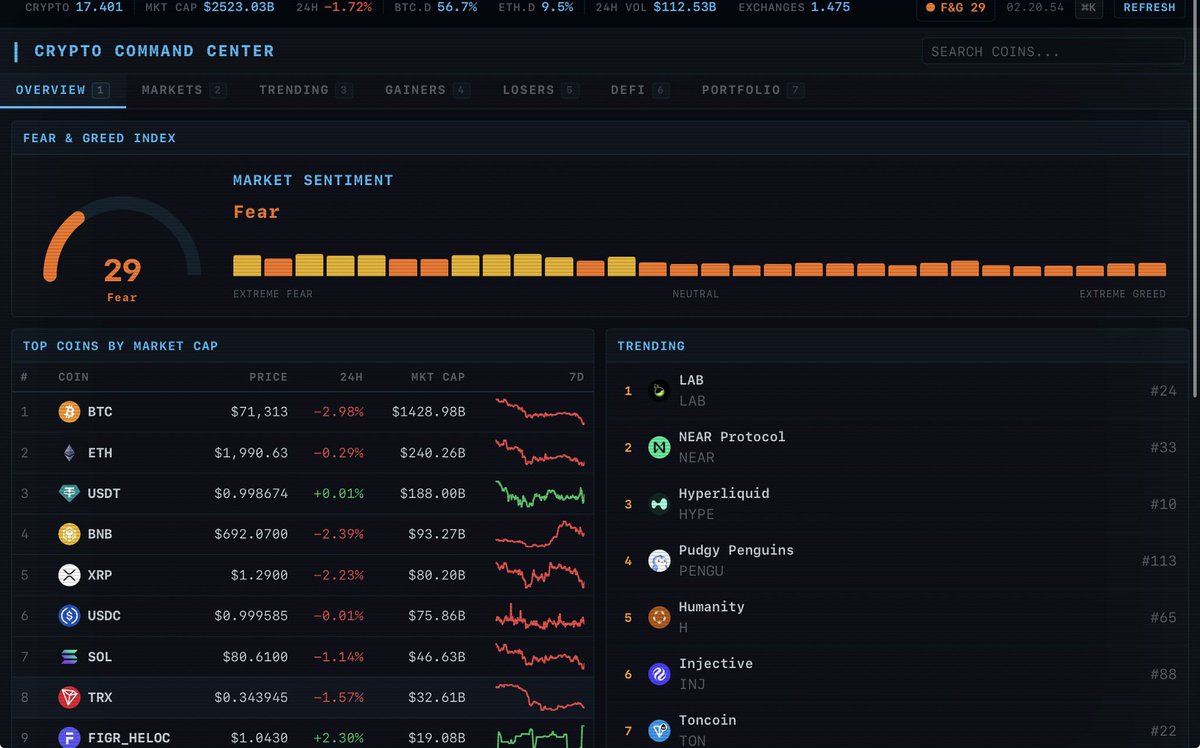Screen dimensions: 1200x748
Task: Sort table by 24H column header
Action: 351,377
